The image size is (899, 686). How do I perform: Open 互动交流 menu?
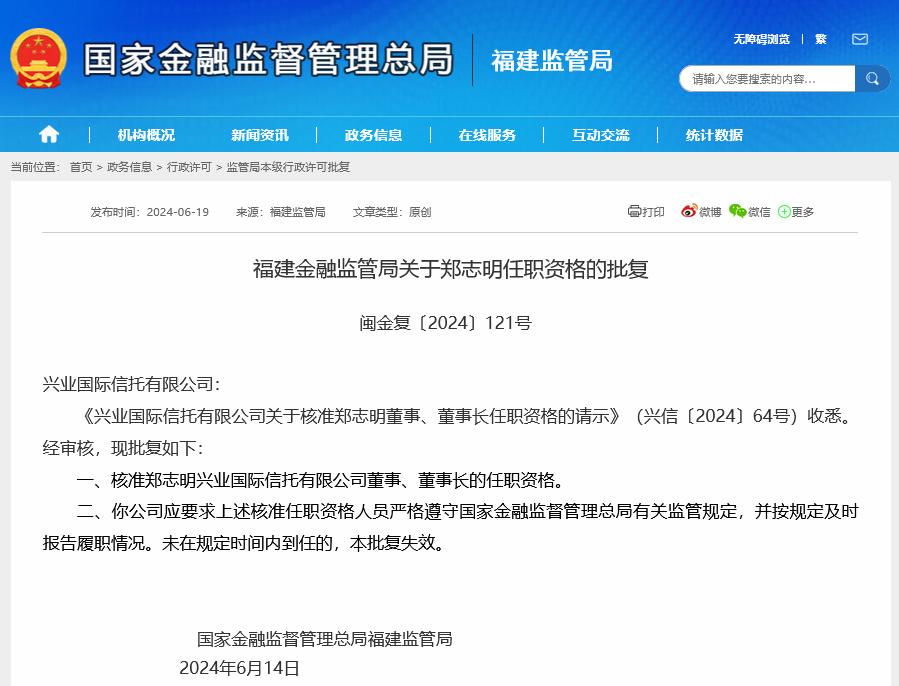600,135
